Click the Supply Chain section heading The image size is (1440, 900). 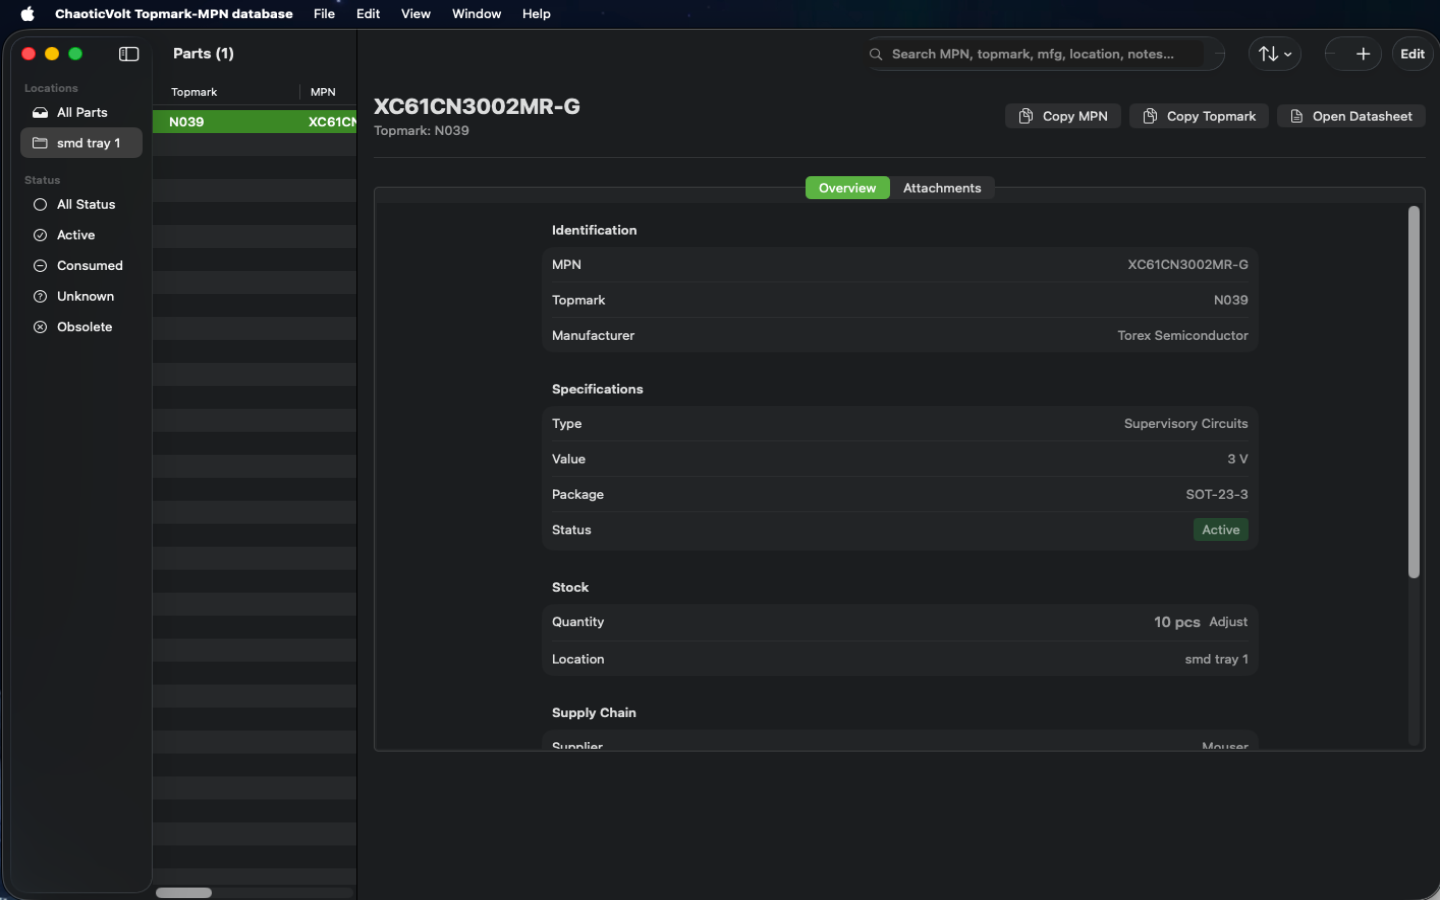pos(594,713)
